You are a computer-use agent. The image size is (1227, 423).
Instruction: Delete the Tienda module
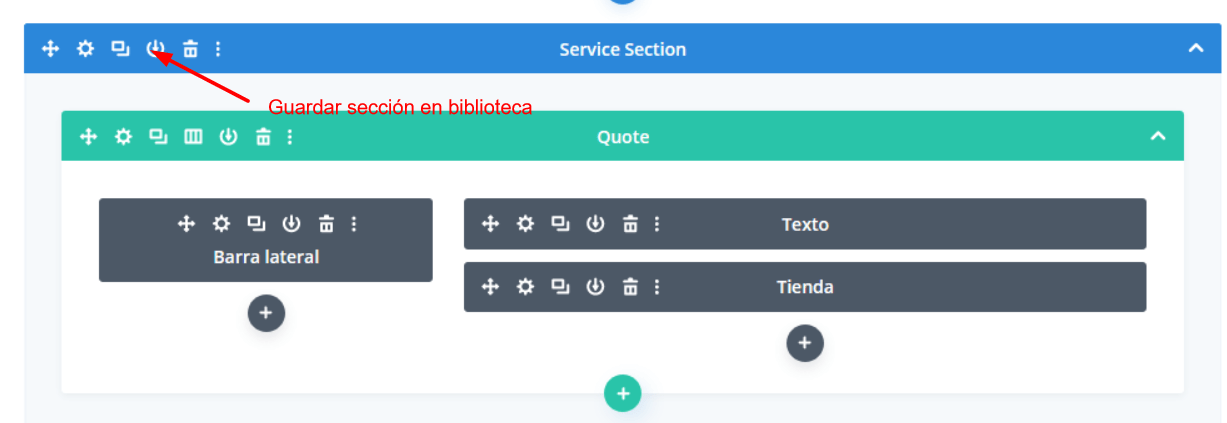(x=630, y=287)
